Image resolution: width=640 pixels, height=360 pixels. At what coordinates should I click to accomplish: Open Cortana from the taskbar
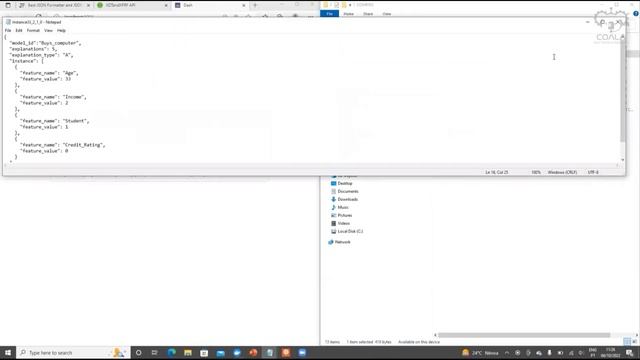(x=138, y=353)
